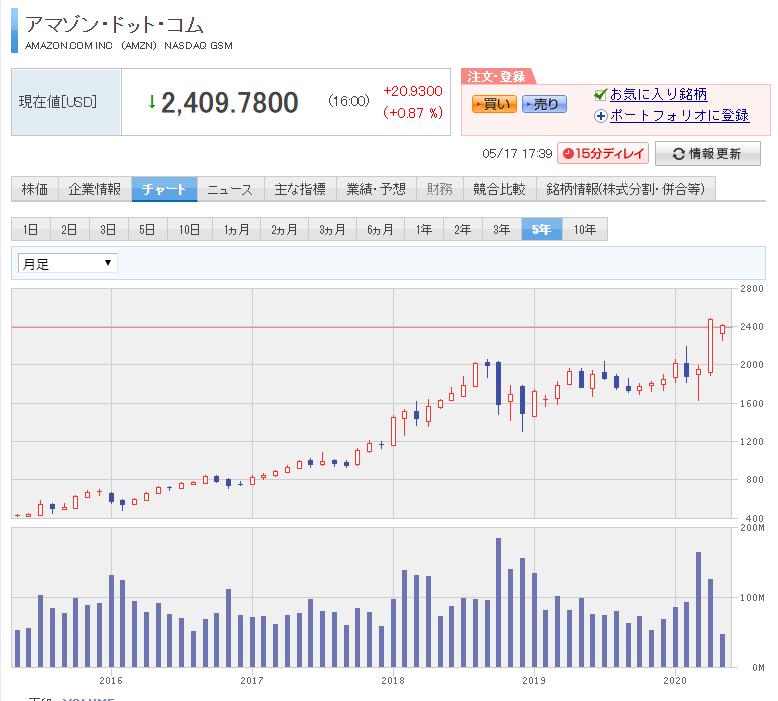Click the clock icon in delay badge
Screen dimensions: 778x701
568,153
